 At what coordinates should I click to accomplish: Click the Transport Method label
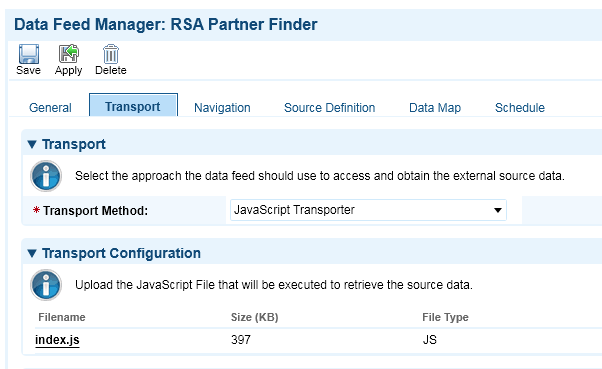(95, 210)
